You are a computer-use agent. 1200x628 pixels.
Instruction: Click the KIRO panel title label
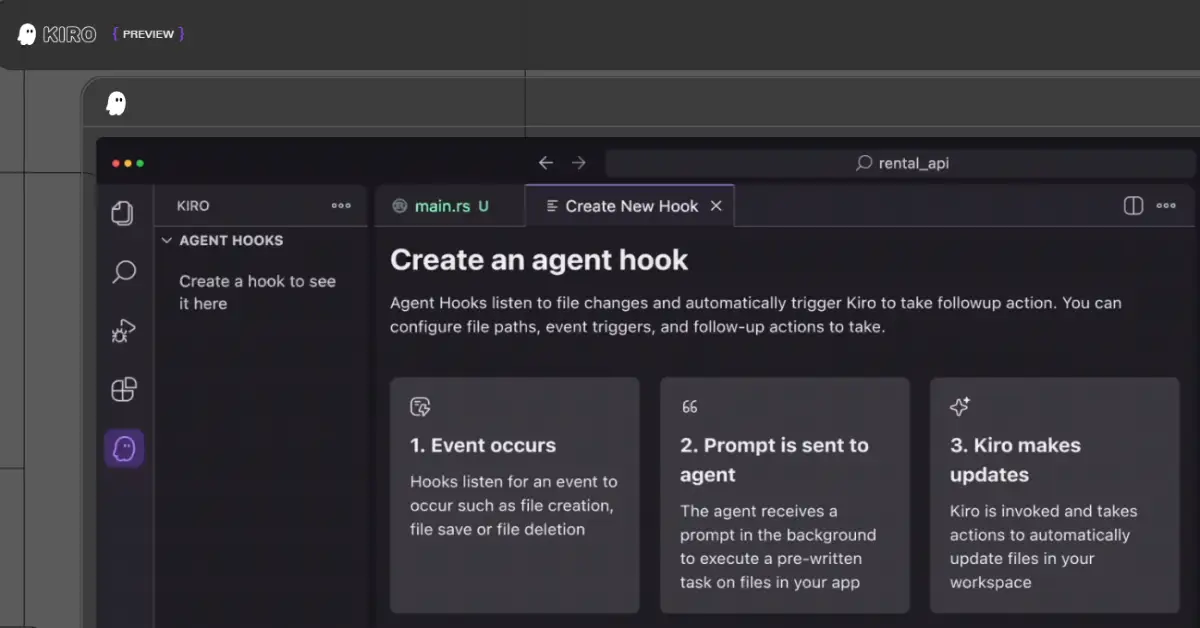(x=193, y=206)
